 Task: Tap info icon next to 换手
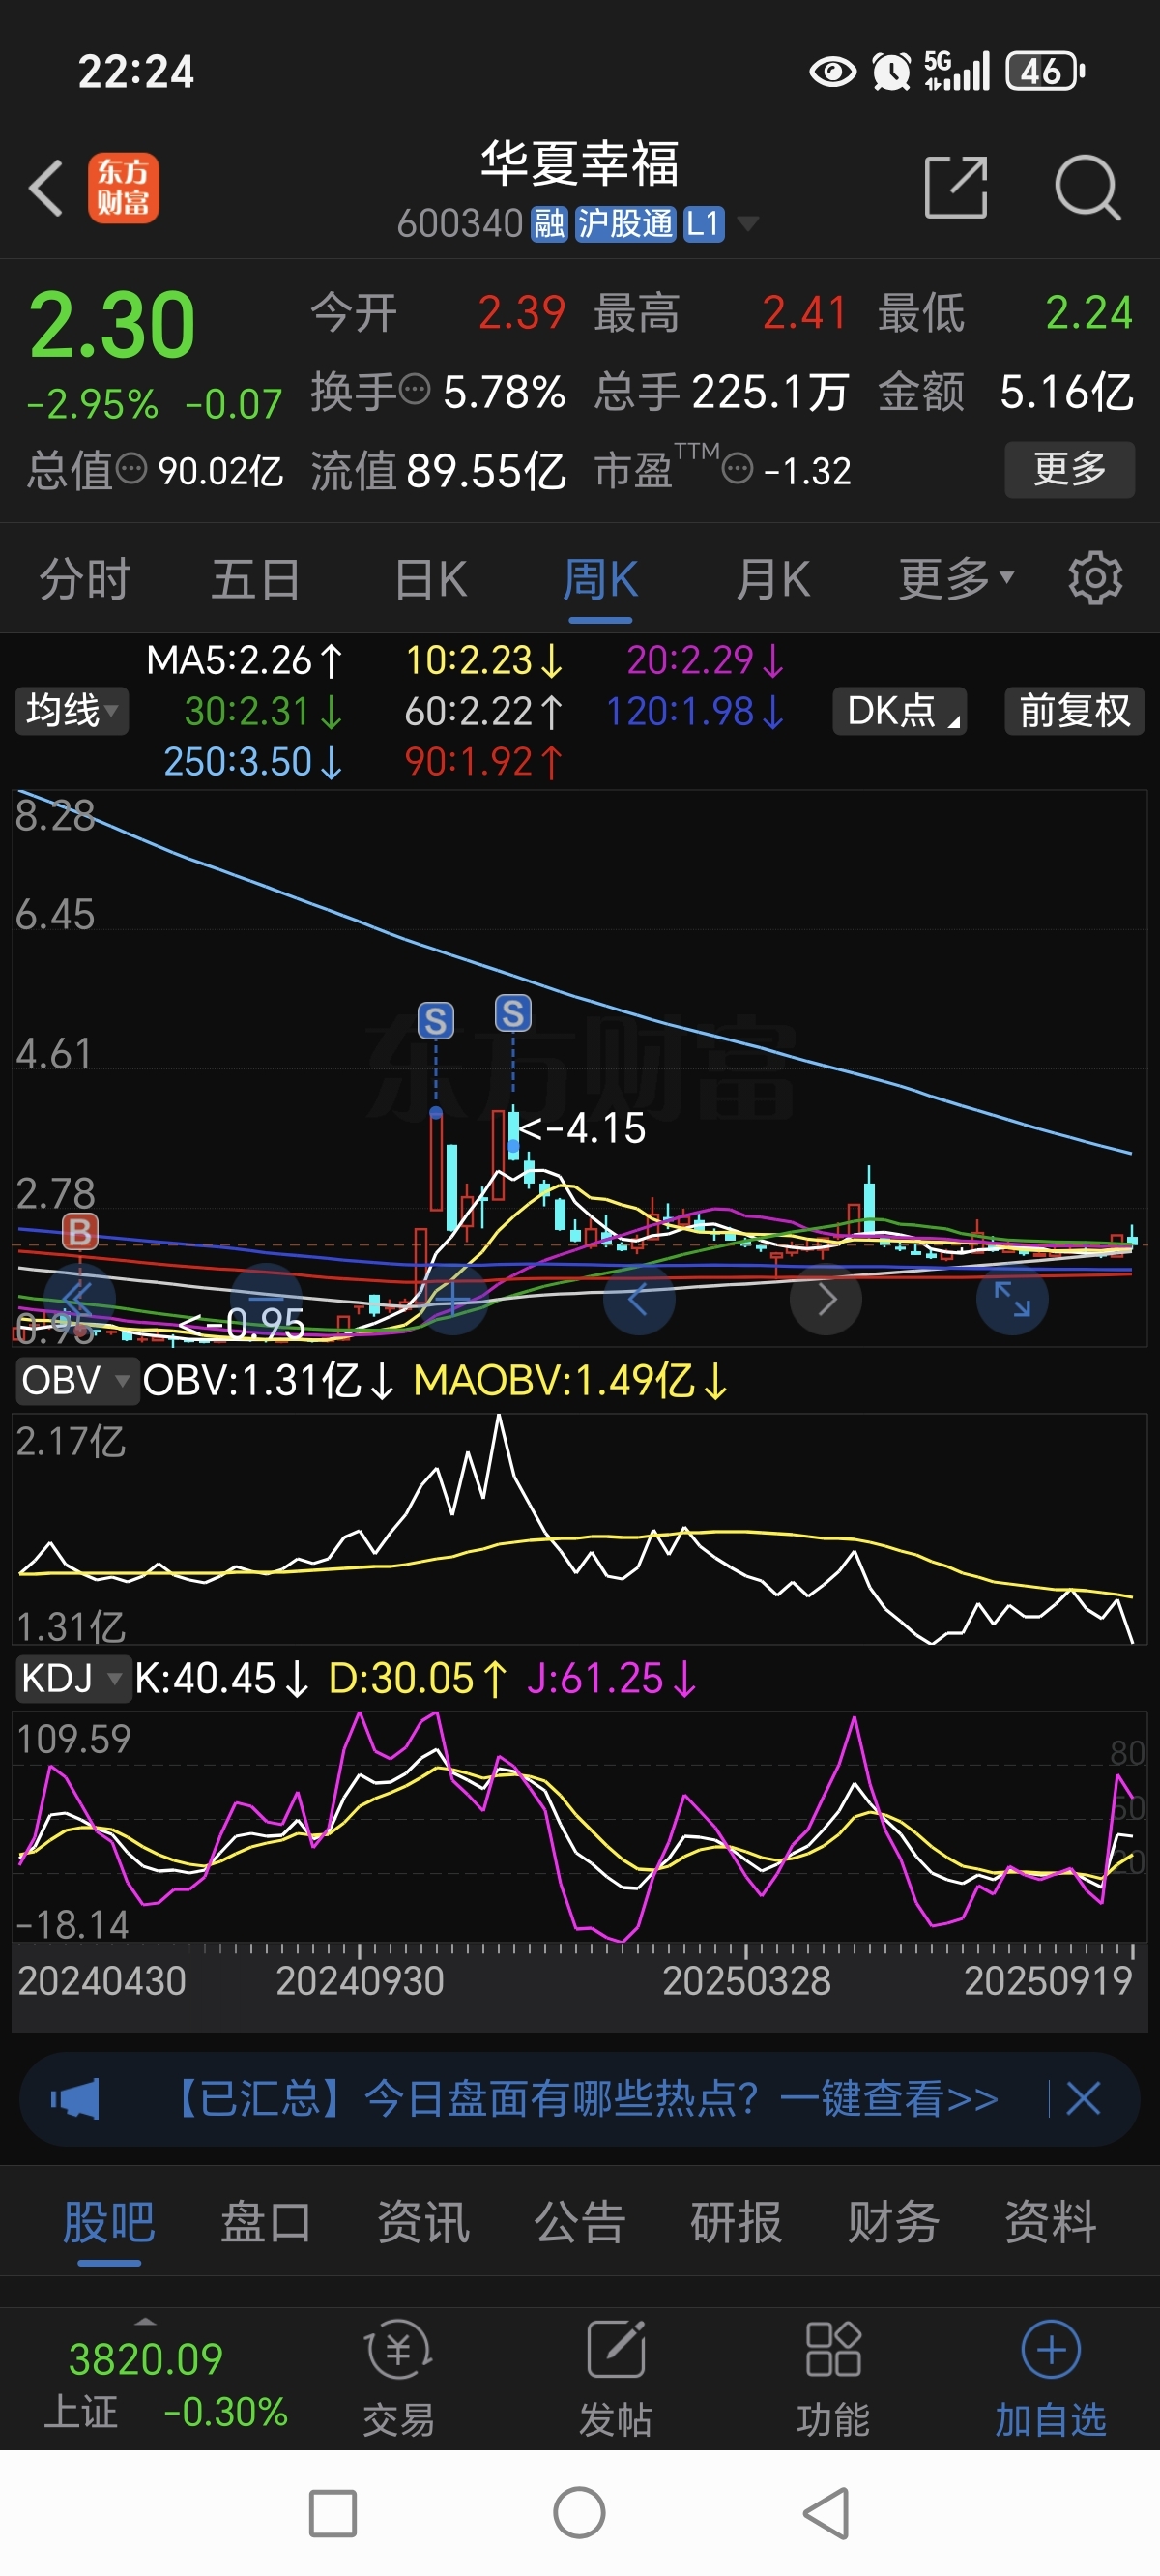pos(415,388)
